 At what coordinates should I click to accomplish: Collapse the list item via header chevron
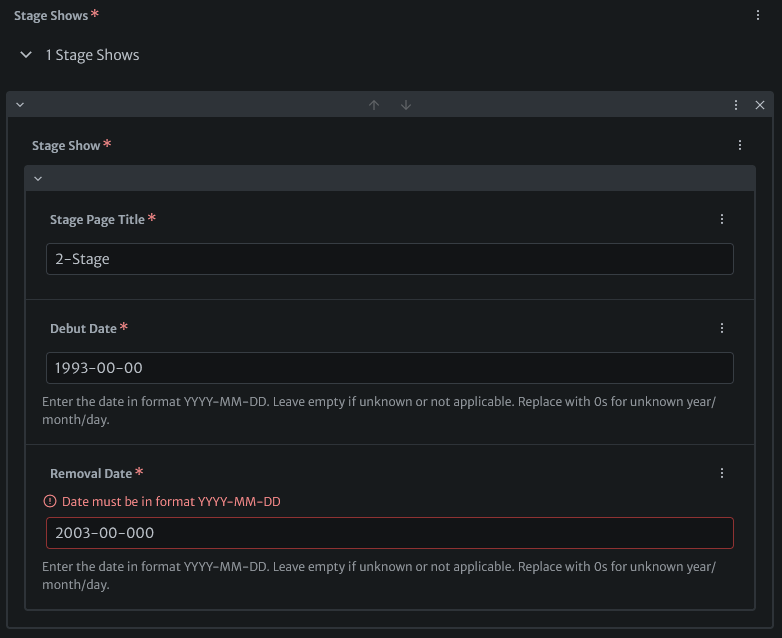pos(20,105)
